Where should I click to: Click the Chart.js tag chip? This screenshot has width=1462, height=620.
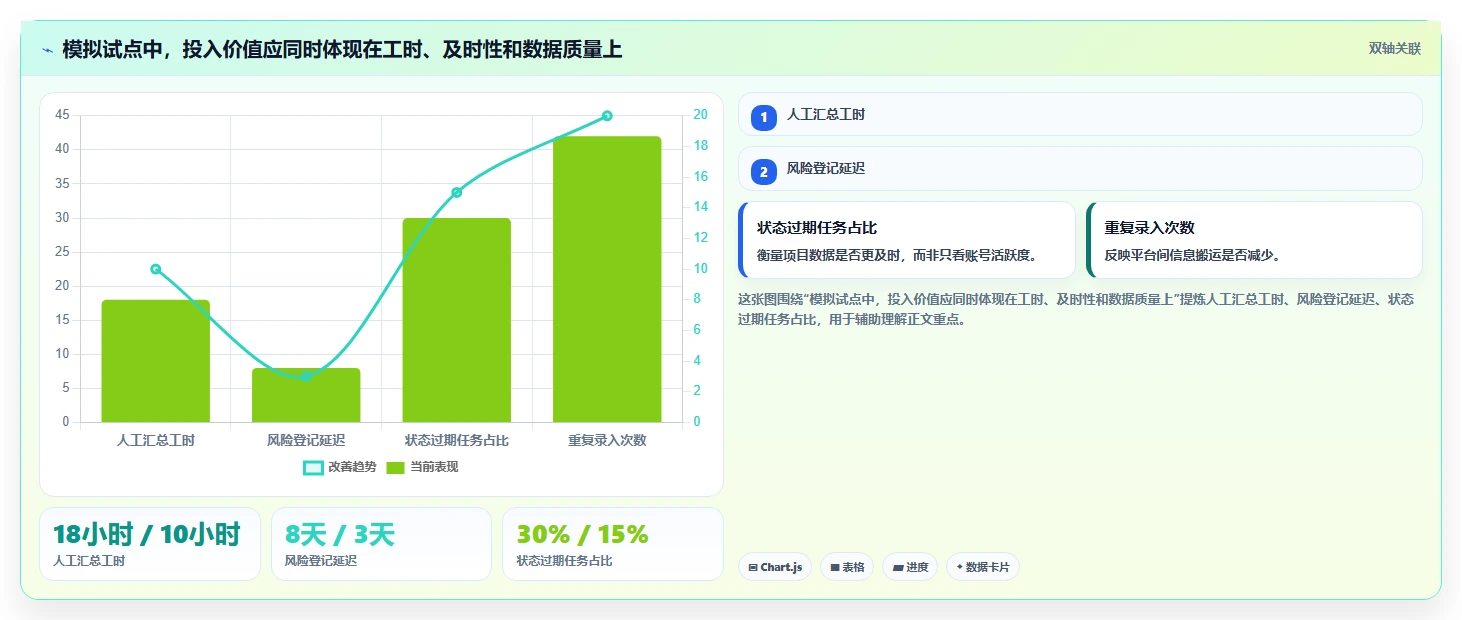click(775, 567)
